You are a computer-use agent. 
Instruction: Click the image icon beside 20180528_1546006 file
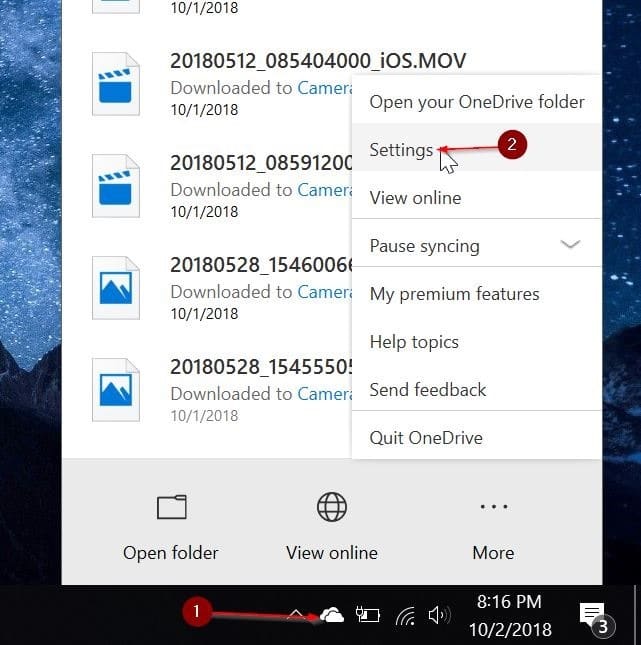[x=116, y=288]
